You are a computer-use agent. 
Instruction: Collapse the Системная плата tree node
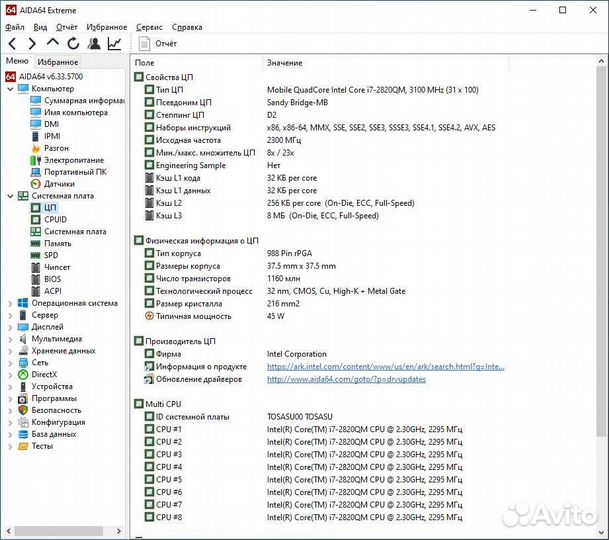(x=10, y=196)
